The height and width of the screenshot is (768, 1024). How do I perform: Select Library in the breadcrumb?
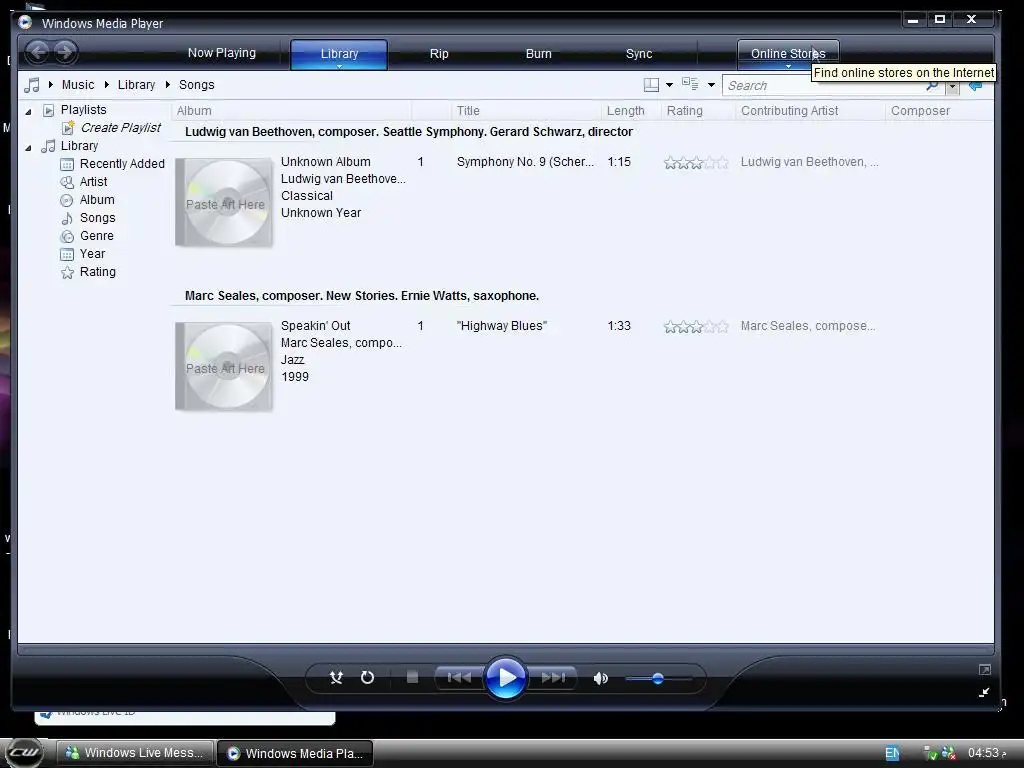coord(136,85)
